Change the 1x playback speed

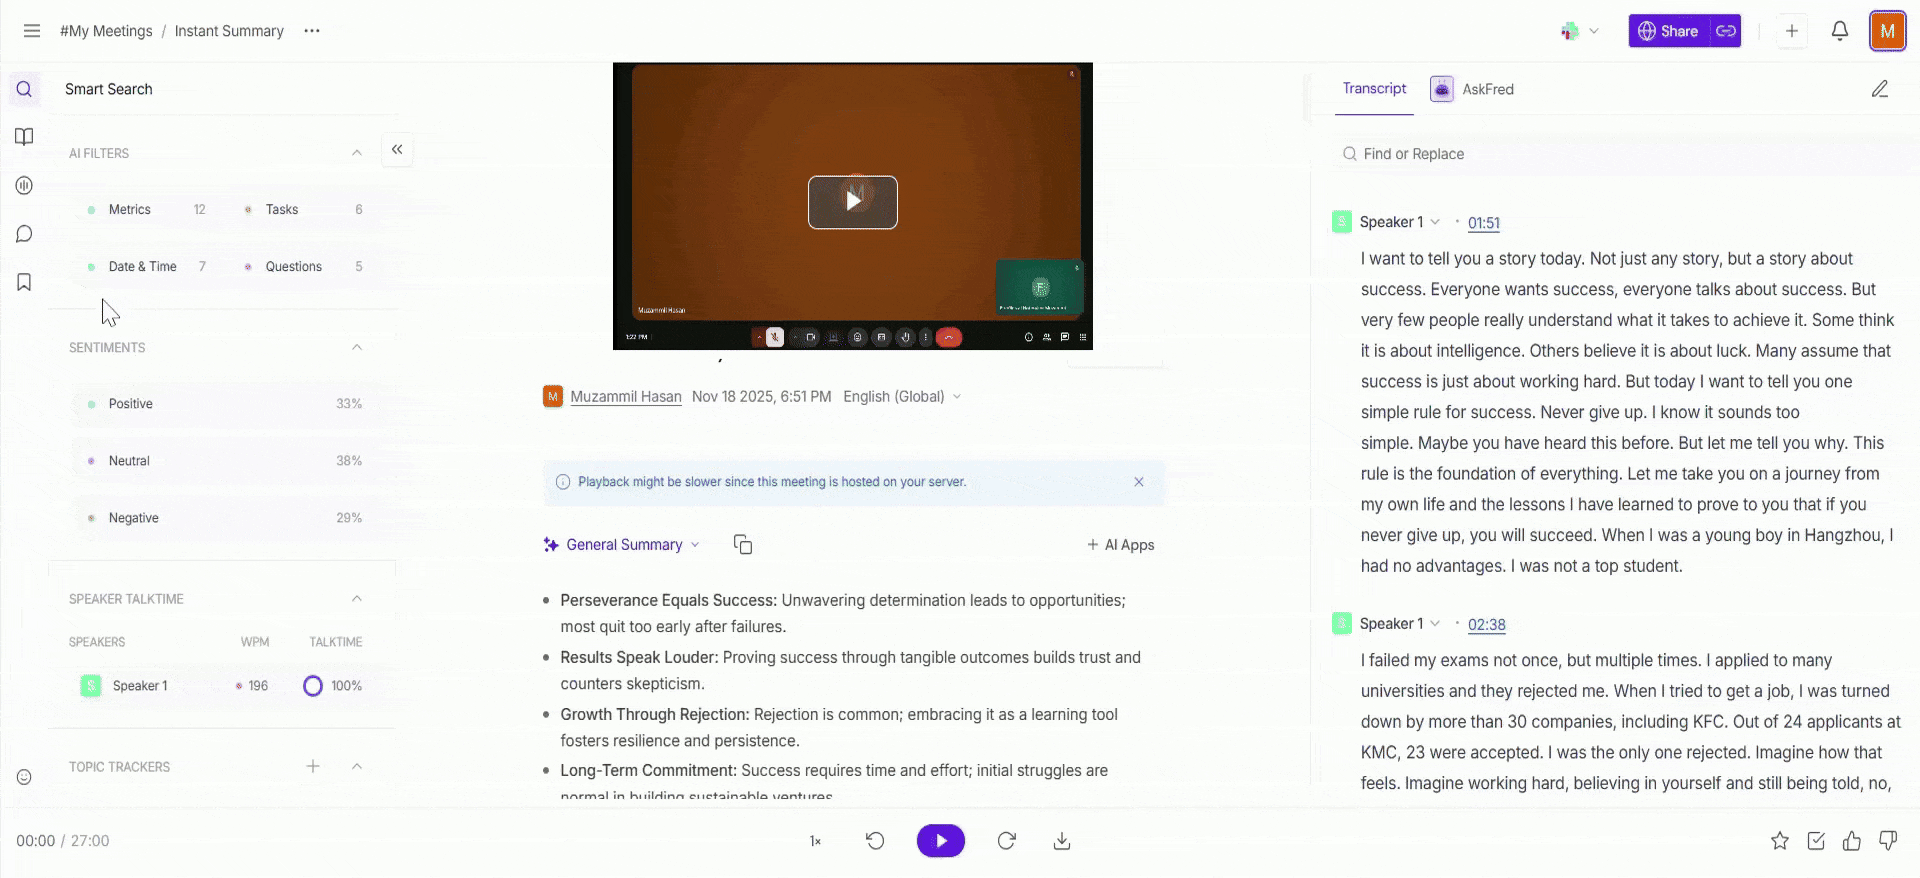[x=815, y=842]
